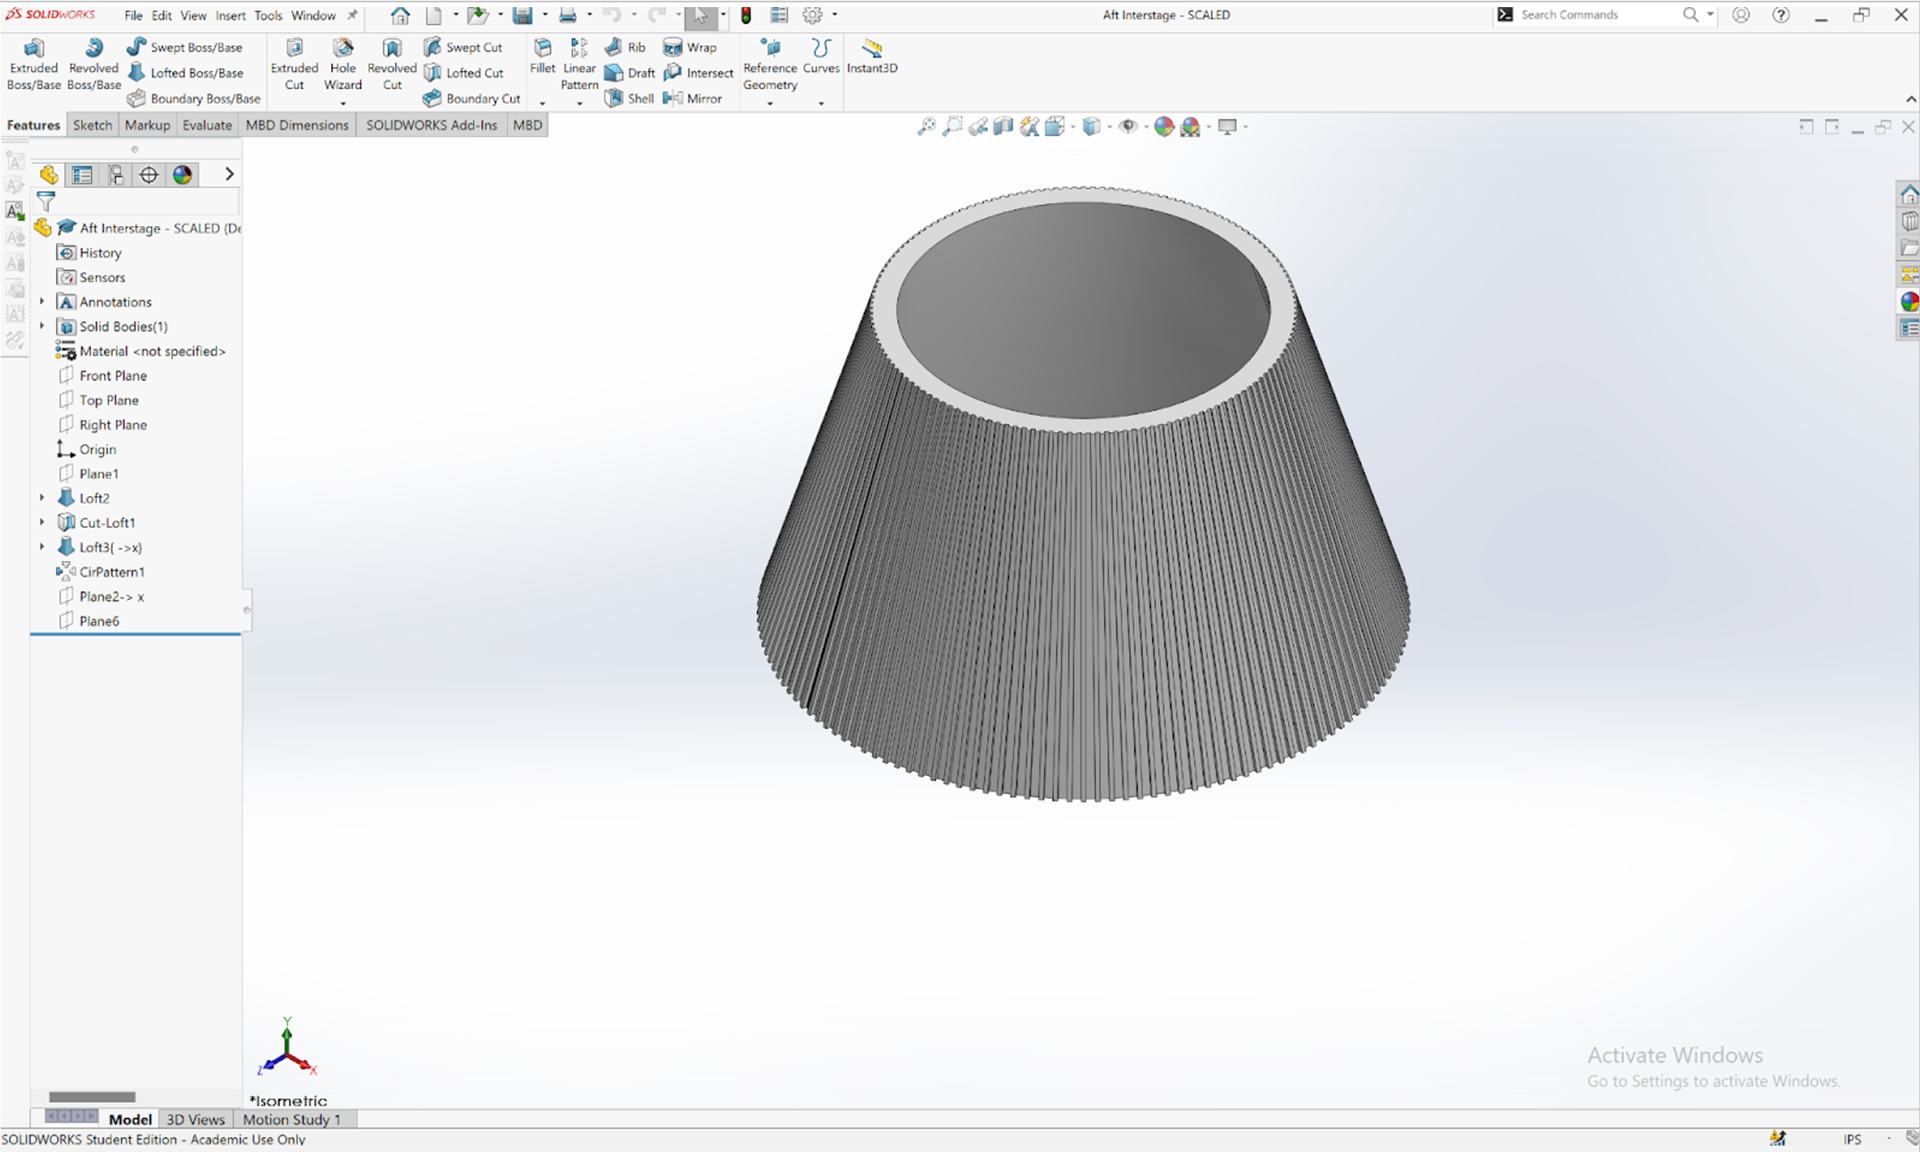Expand the Solid Bodies(1) folder
The height and width of the screenshot is (1152, 1920).
pos(42,327)
